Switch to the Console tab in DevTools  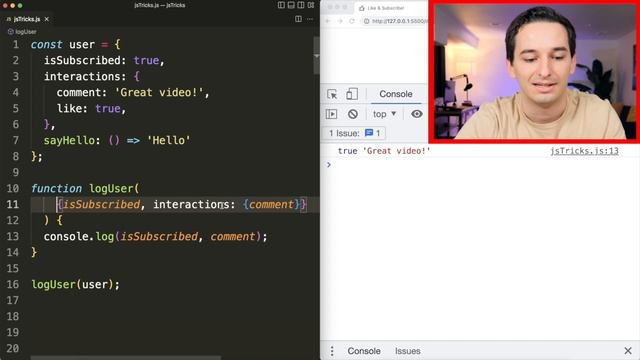(396, 94)
